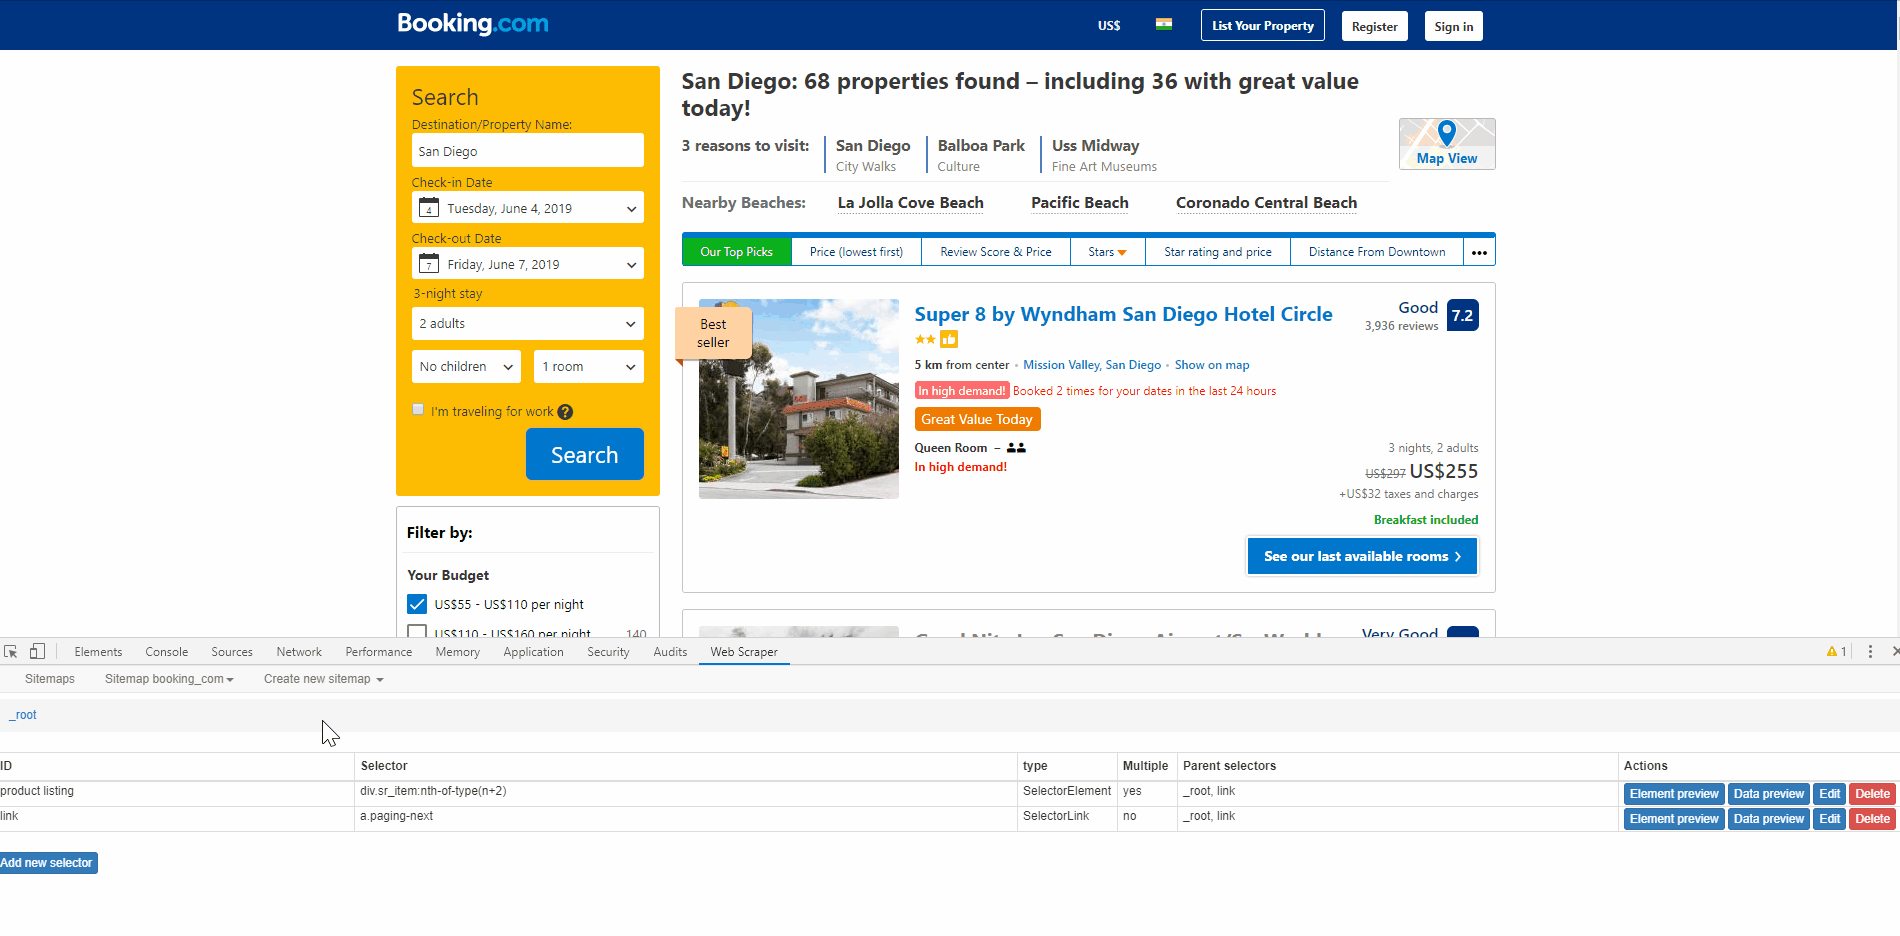Toggle the DevTools device toolbar icon
Image resolution: width=1900 pixels, height=936 pixels.
tap(37, 651)
